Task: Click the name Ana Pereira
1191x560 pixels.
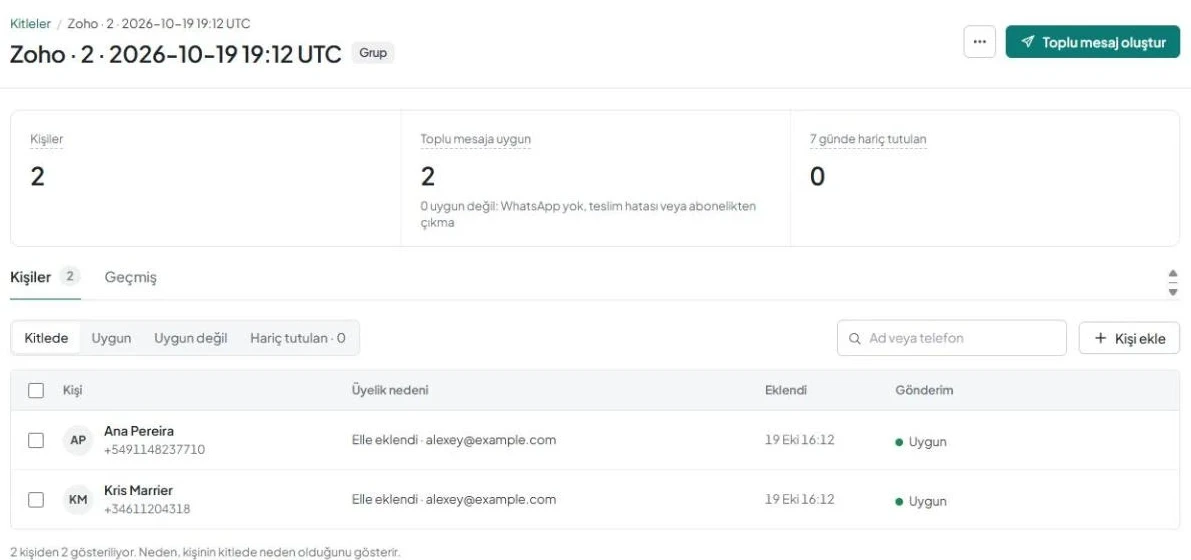Action: [x=139, y=431]
